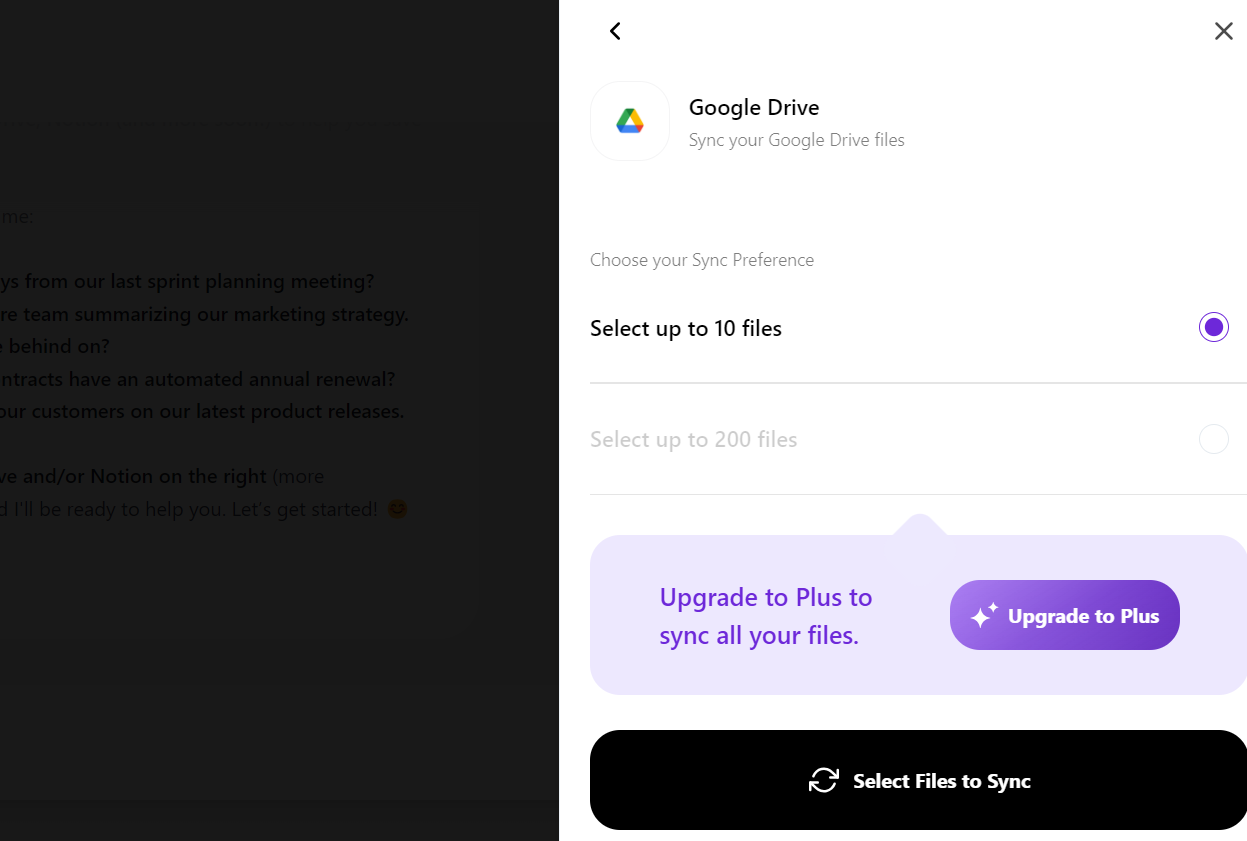
Task: Choose the "Select up to 200 files" label
Action: (694, 439)
